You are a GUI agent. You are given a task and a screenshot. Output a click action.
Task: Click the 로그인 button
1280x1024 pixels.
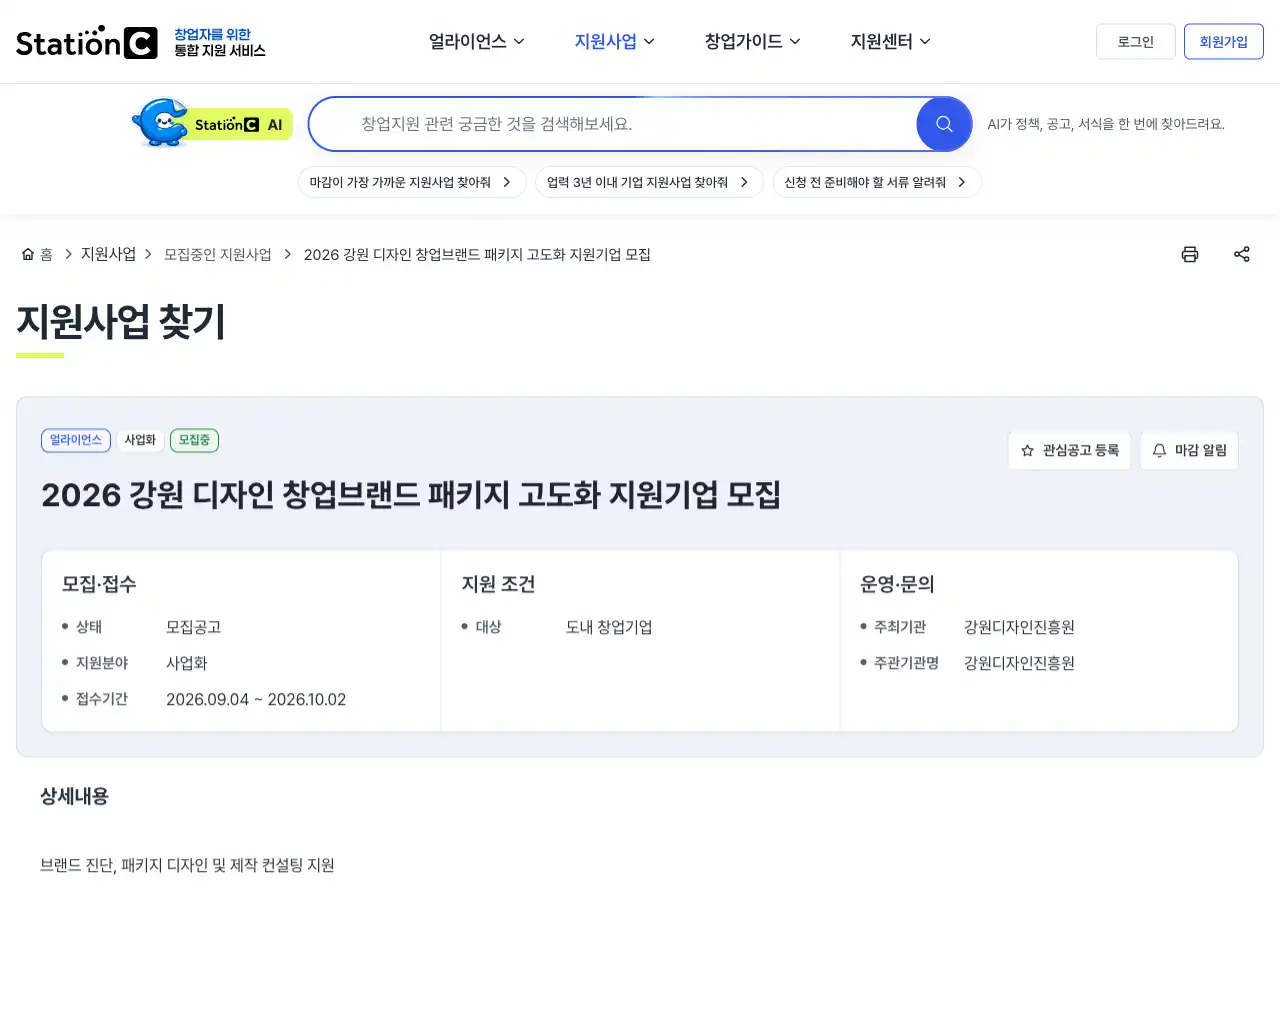(x=1136, y=42)
